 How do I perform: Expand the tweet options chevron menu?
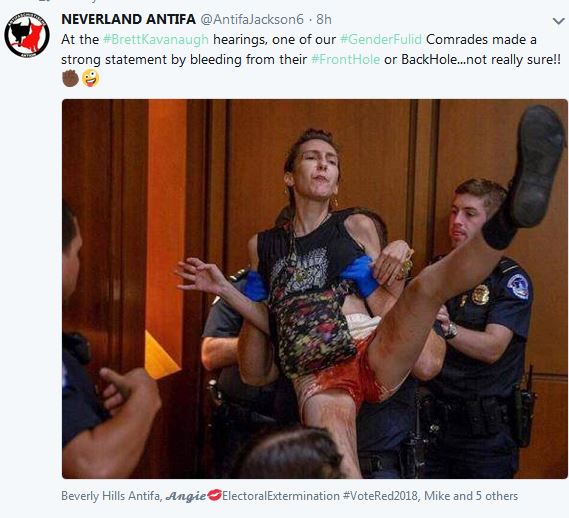pyautogui.click(x=558, y=21)
